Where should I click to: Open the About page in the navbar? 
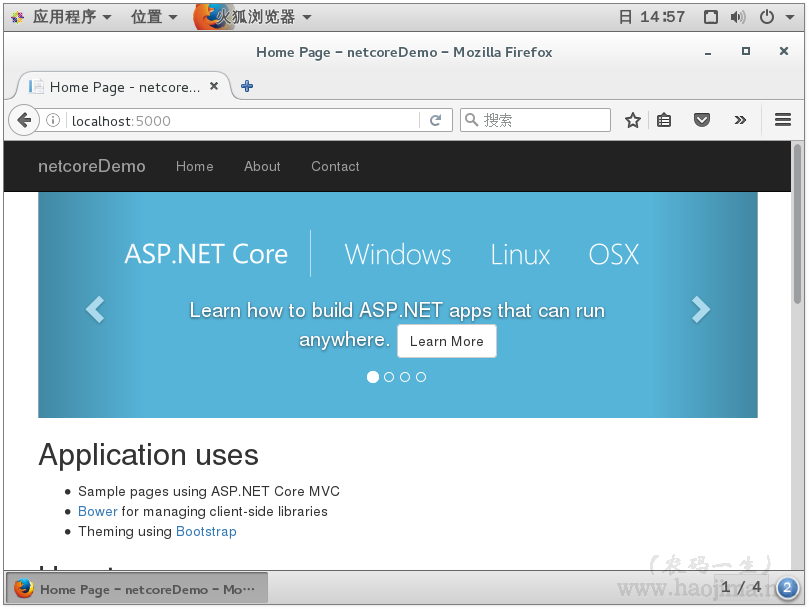pos(262,166)
